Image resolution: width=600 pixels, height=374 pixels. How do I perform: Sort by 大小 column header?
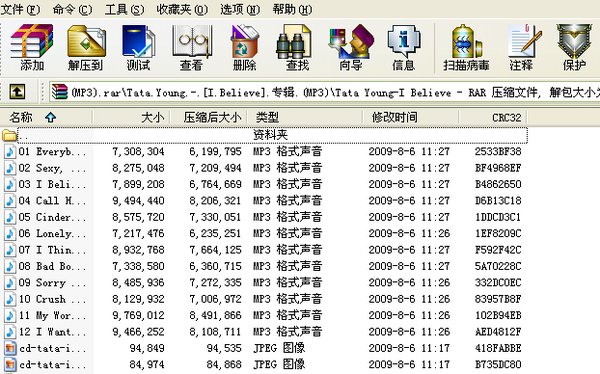coord(131,118)
